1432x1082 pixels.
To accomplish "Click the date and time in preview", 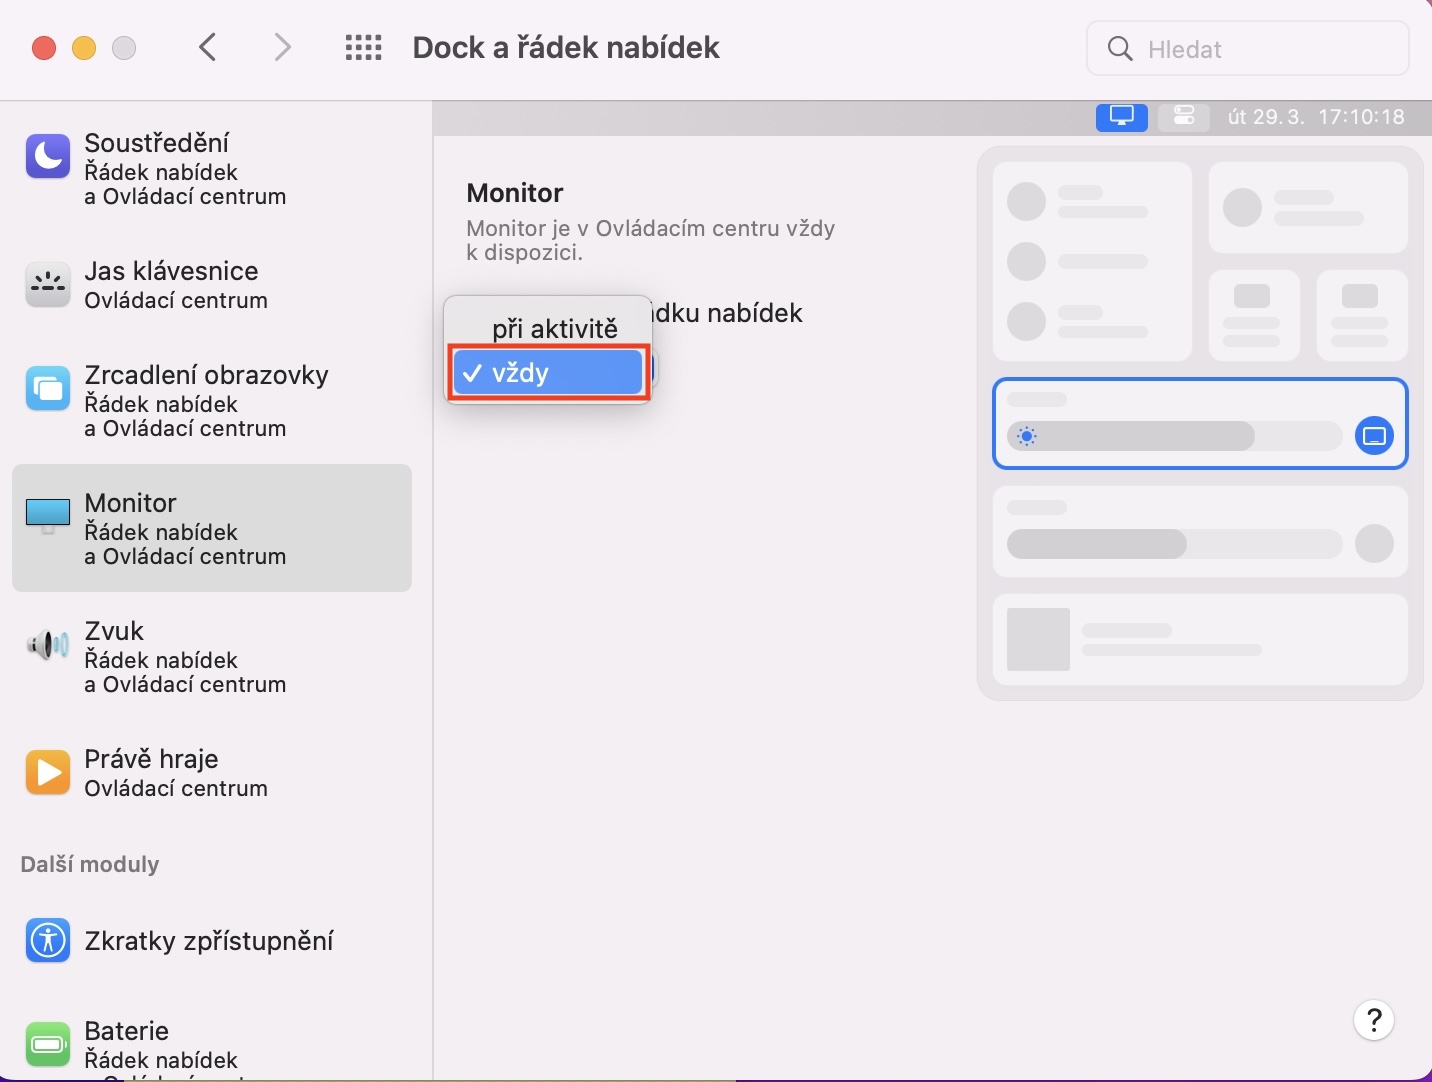I will point(1316,117).
